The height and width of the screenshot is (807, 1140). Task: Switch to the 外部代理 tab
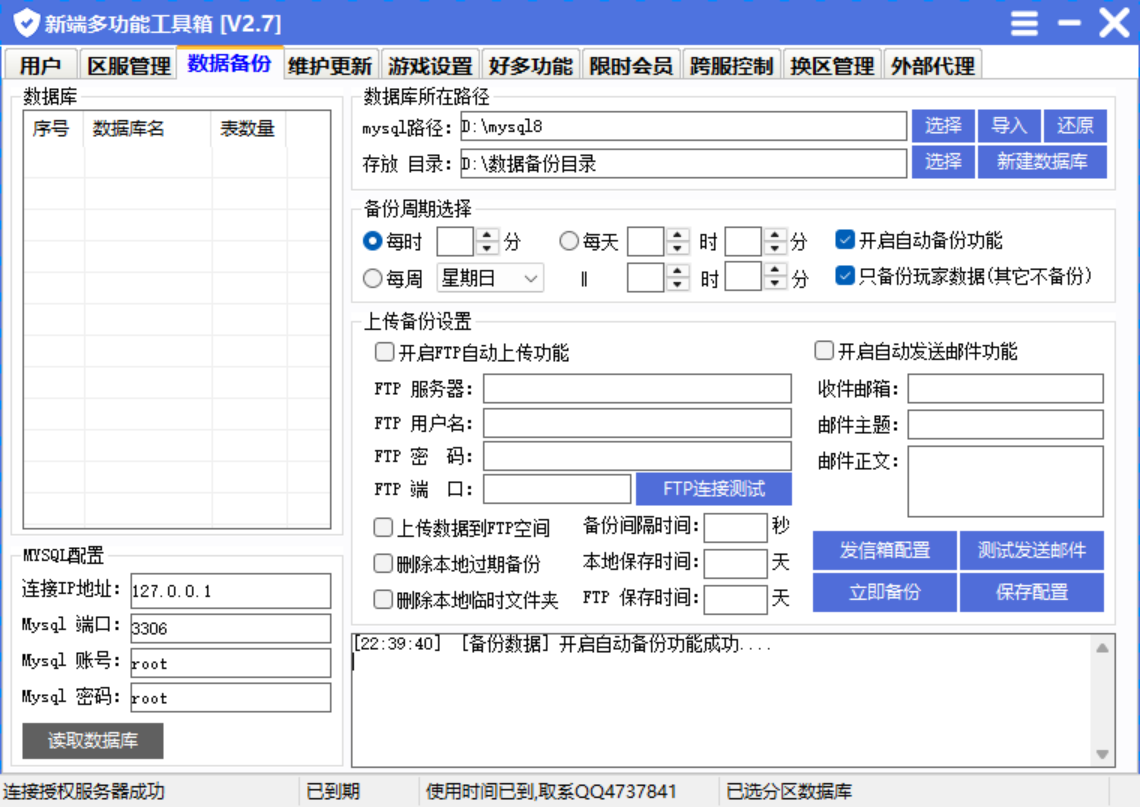coord(932,65)
